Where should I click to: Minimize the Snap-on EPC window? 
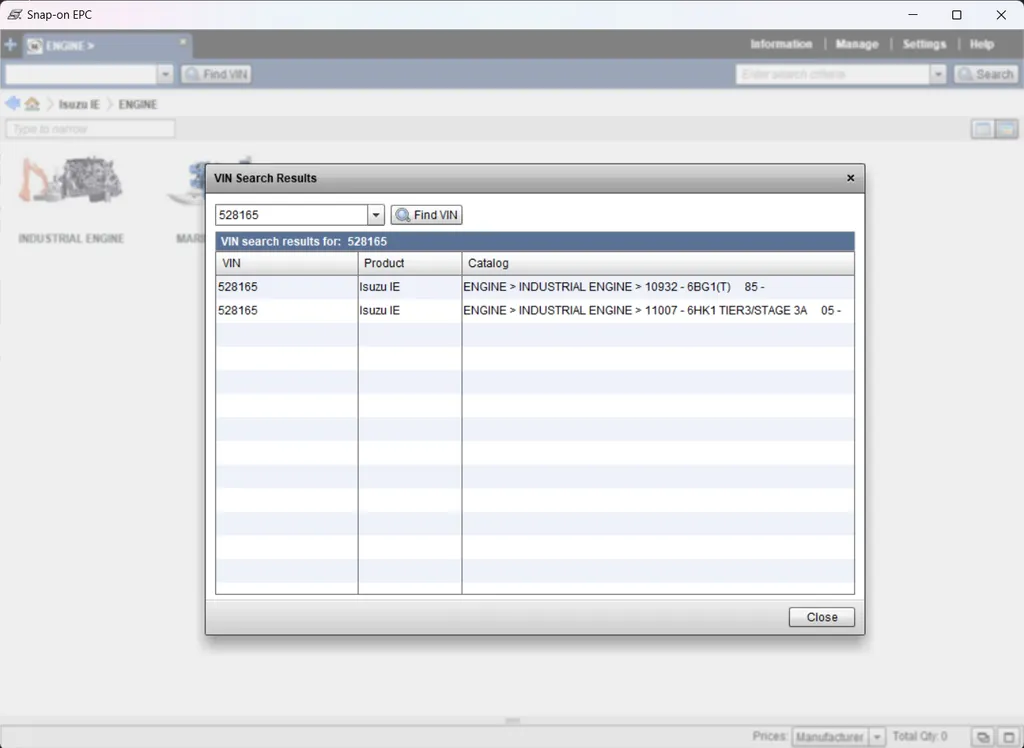[x=913, y=14]
